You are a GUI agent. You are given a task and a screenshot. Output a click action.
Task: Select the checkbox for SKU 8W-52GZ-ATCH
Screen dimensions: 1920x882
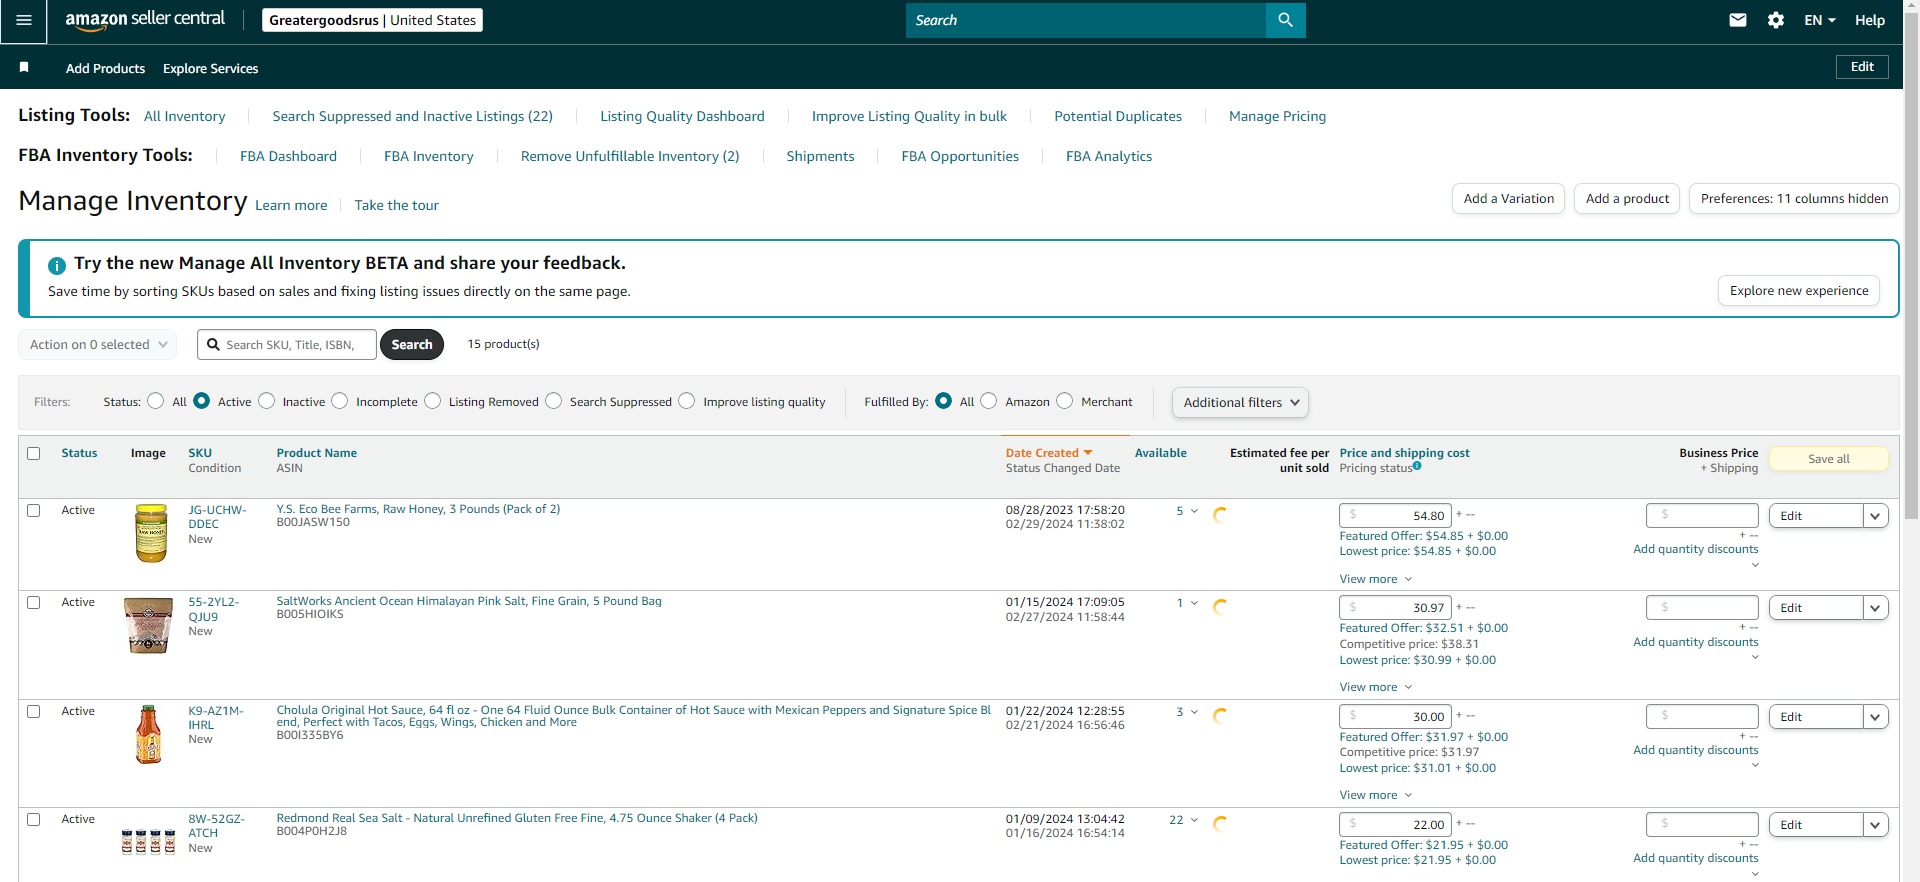click(34, 819)
